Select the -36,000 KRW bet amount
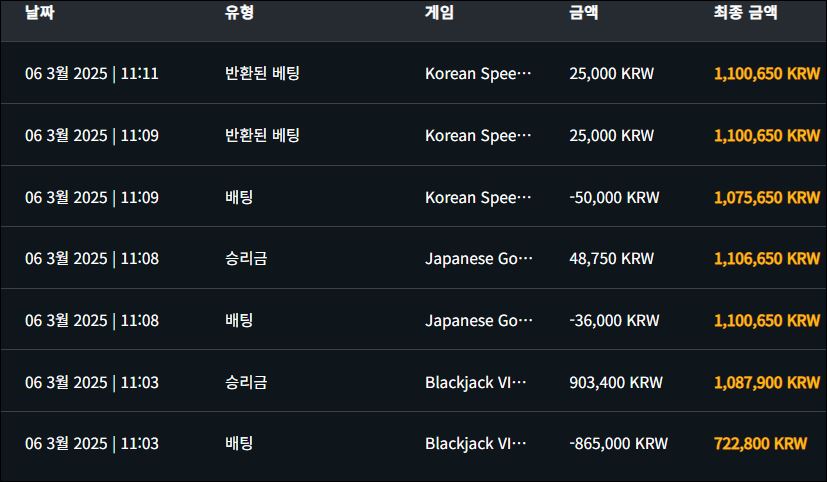The width and height of the screenshot is (827, 482). (614, 321)
